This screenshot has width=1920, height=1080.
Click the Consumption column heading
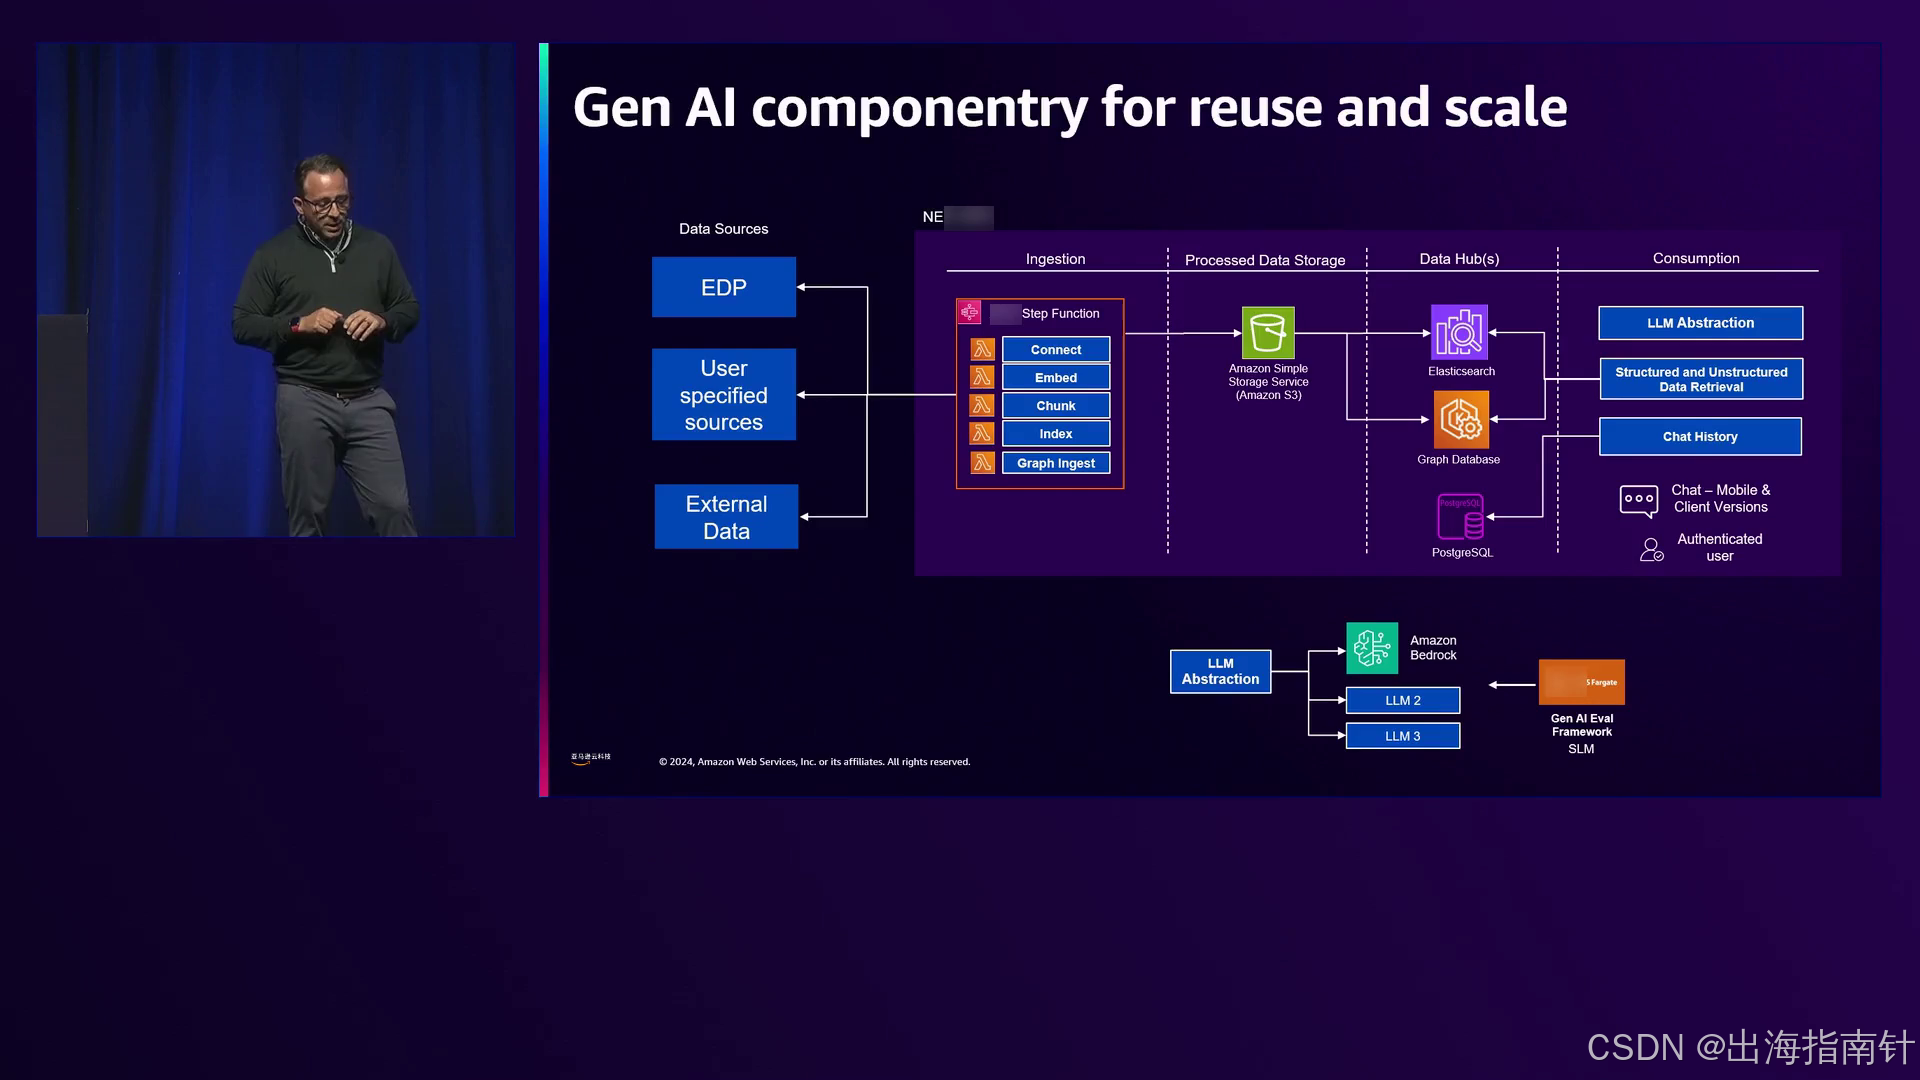(1695, 258)
